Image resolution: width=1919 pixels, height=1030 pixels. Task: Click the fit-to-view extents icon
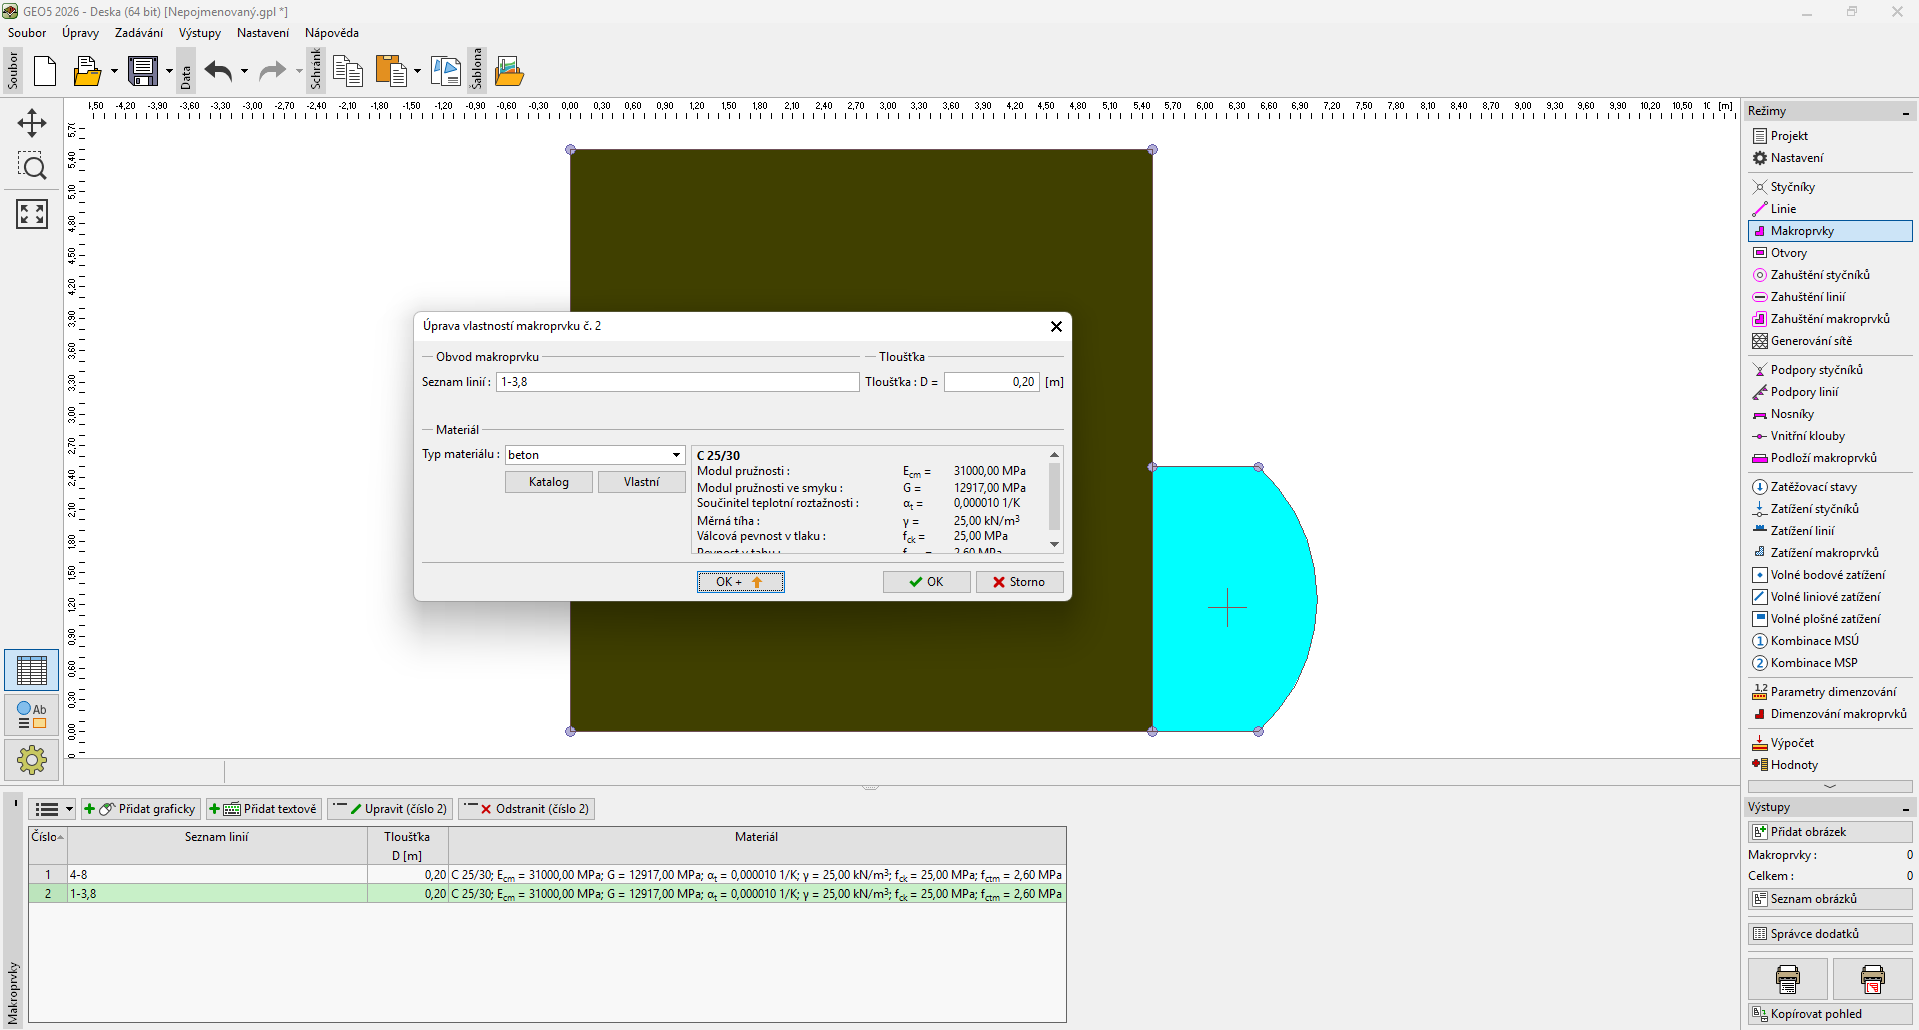(x=32, y=213)
